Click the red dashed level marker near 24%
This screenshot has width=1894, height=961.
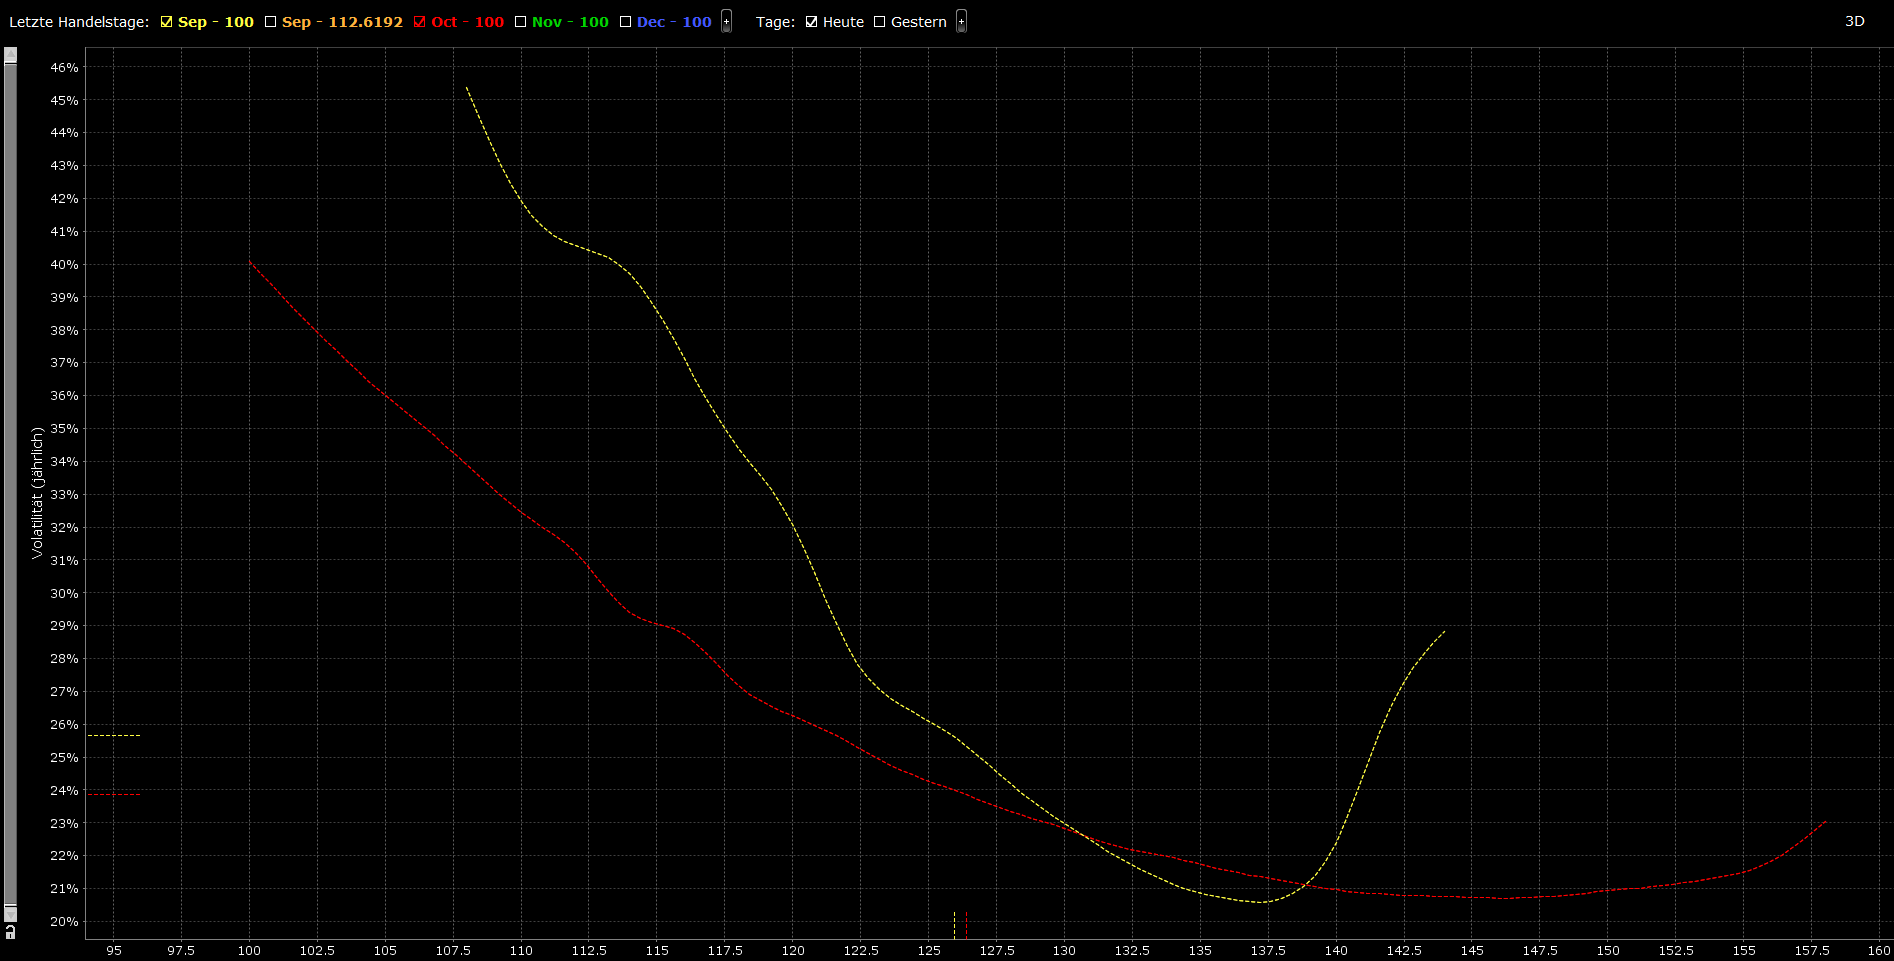pos(114,795)
